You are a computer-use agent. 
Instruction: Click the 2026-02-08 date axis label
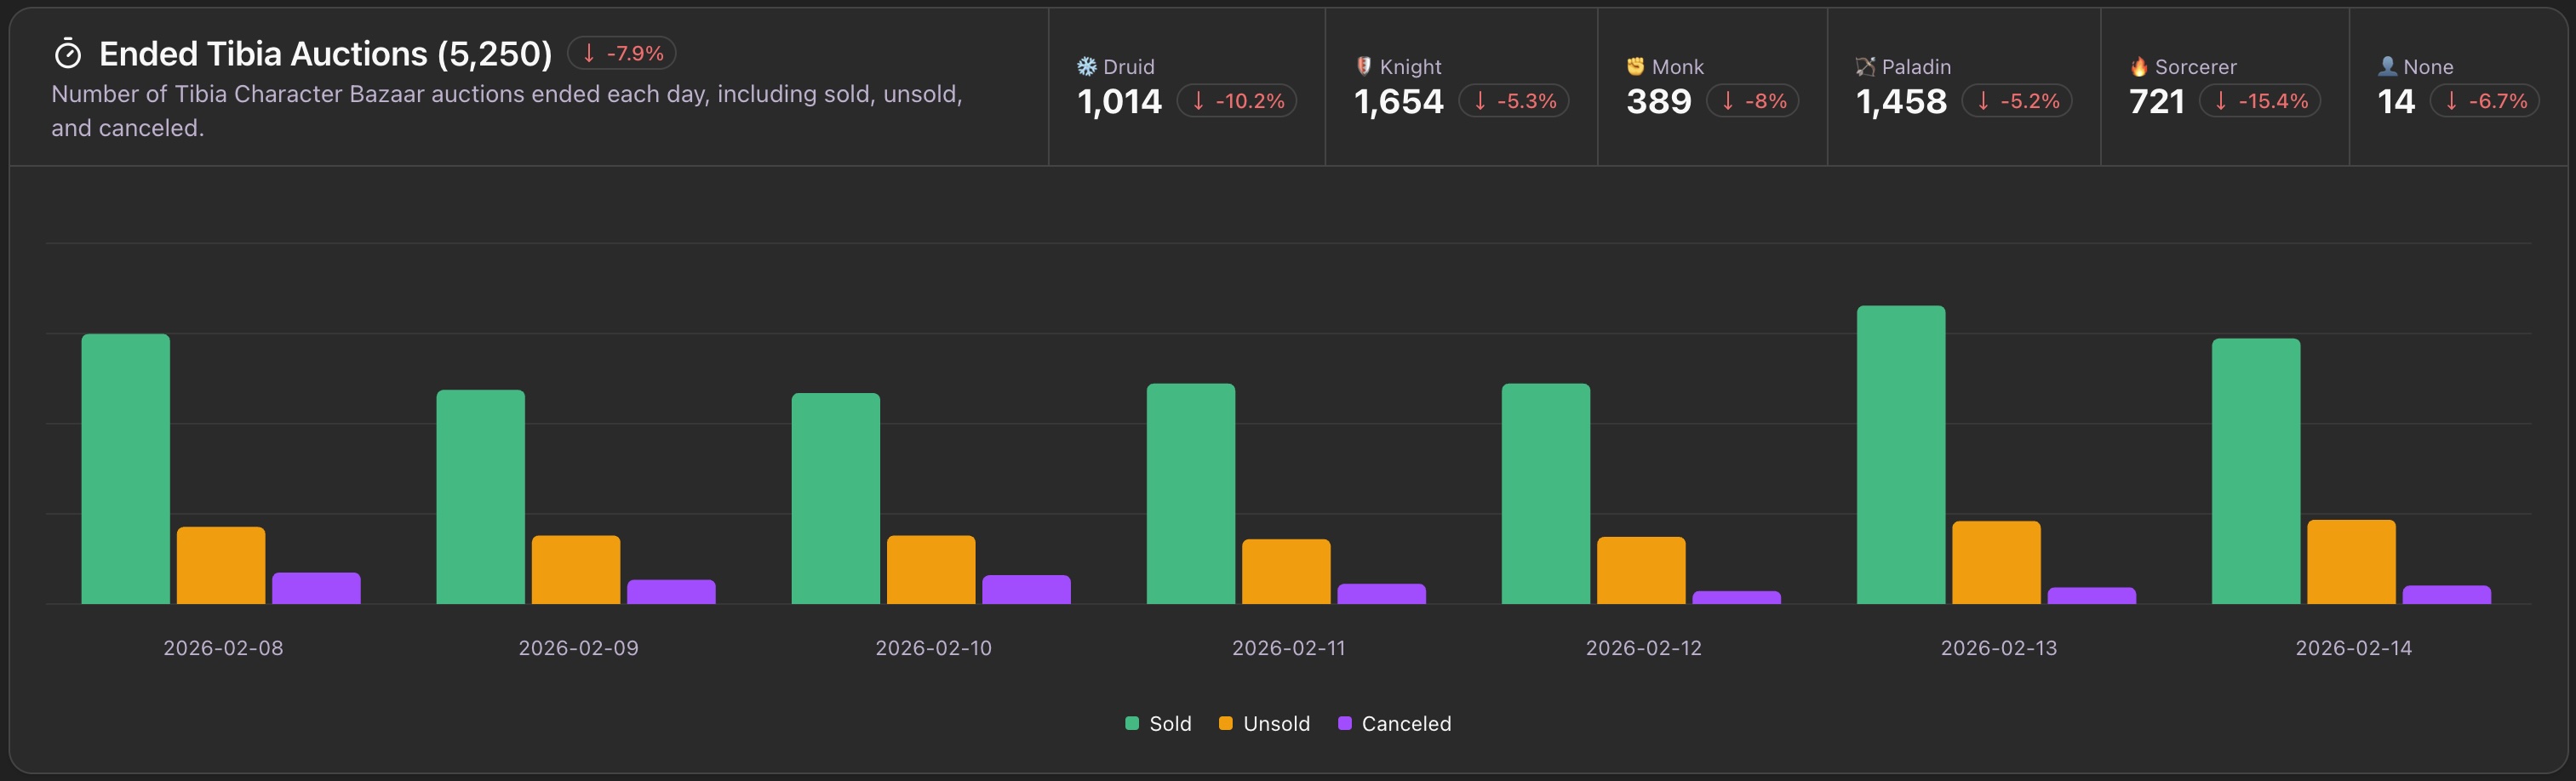tap(223, 648)
